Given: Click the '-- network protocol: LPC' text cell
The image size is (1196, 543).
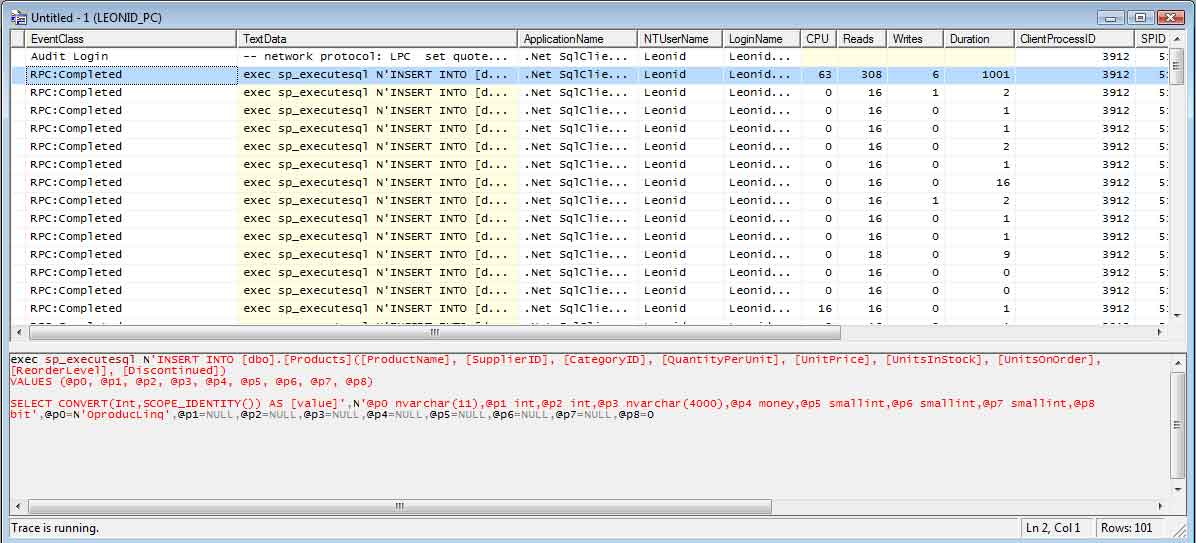Looking at the screenshot, I should 378,56.
